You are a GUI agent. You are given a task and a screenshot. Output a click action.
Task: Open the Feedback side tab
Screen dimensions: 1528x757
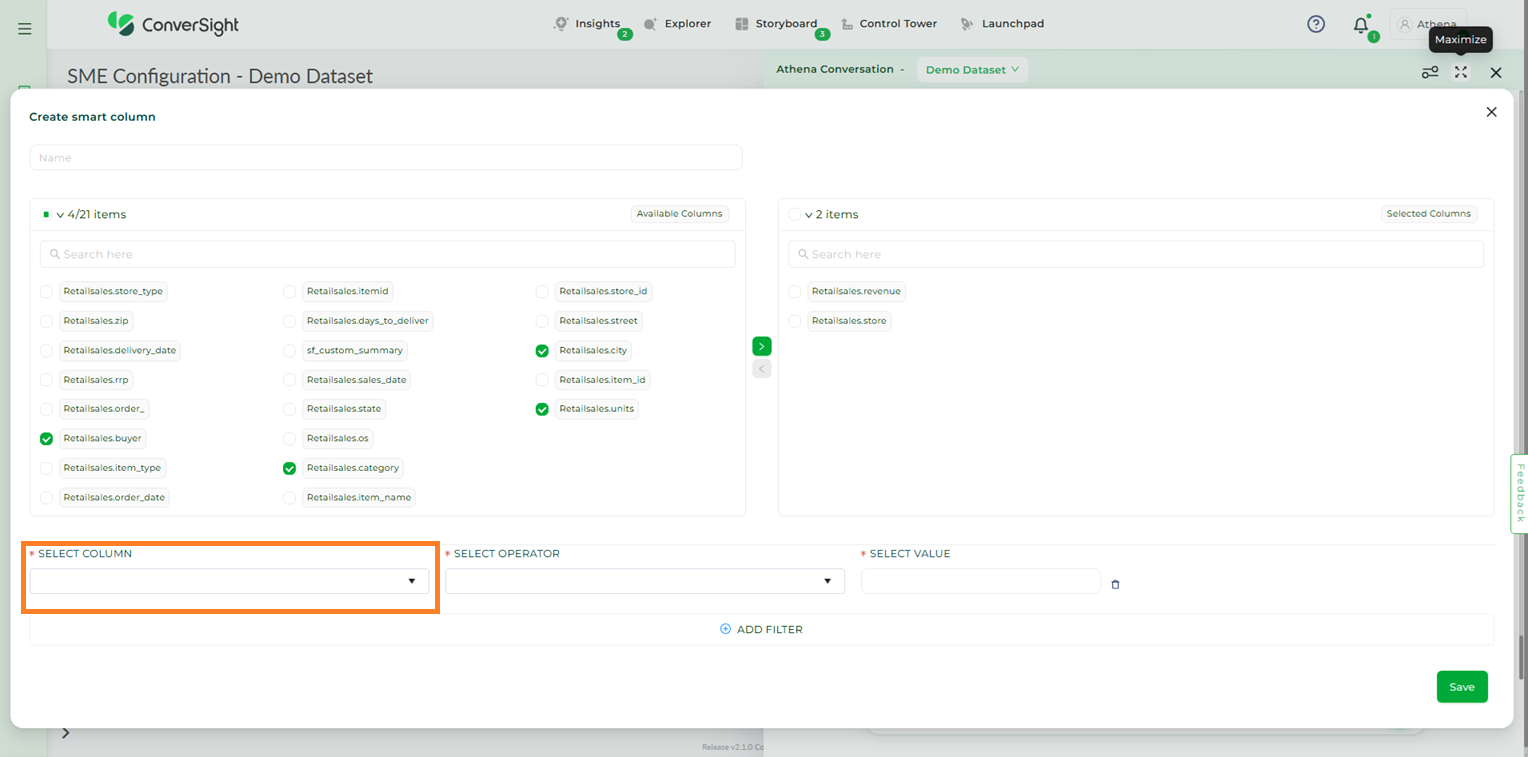[x=1519, y=493]
